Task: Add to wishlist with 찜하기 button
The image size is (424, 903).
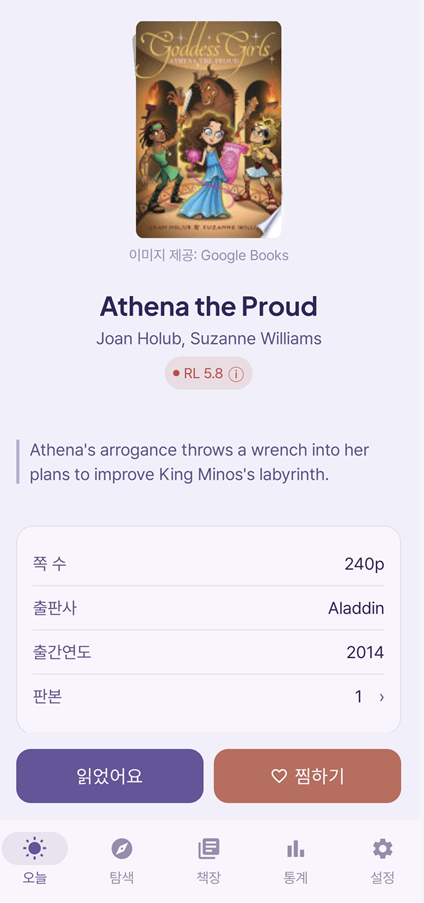Action: [307, 776]
